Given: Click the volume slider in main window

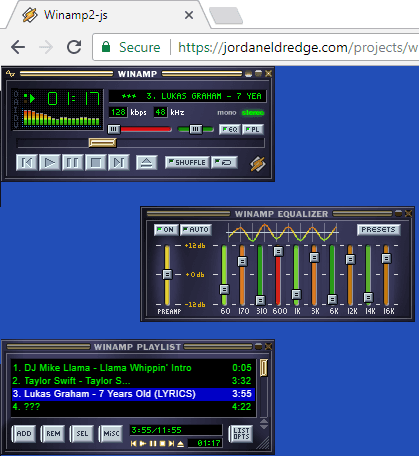Looking at the screenshot, I should (x=139, y=129).
